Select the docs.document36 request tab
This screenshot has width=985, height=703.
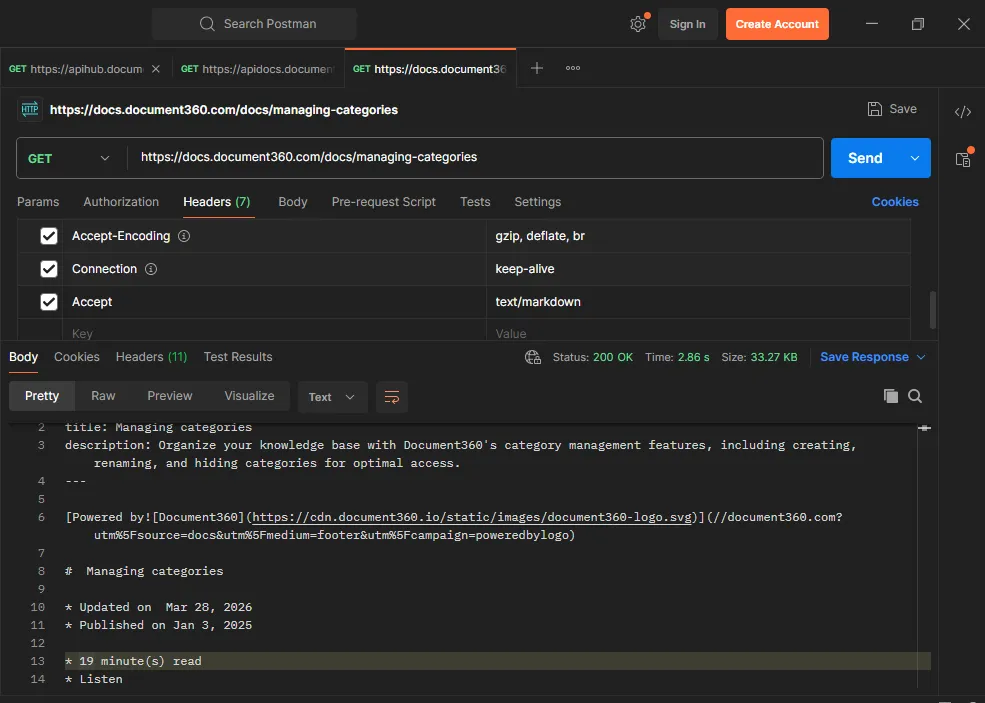[430, 68]
